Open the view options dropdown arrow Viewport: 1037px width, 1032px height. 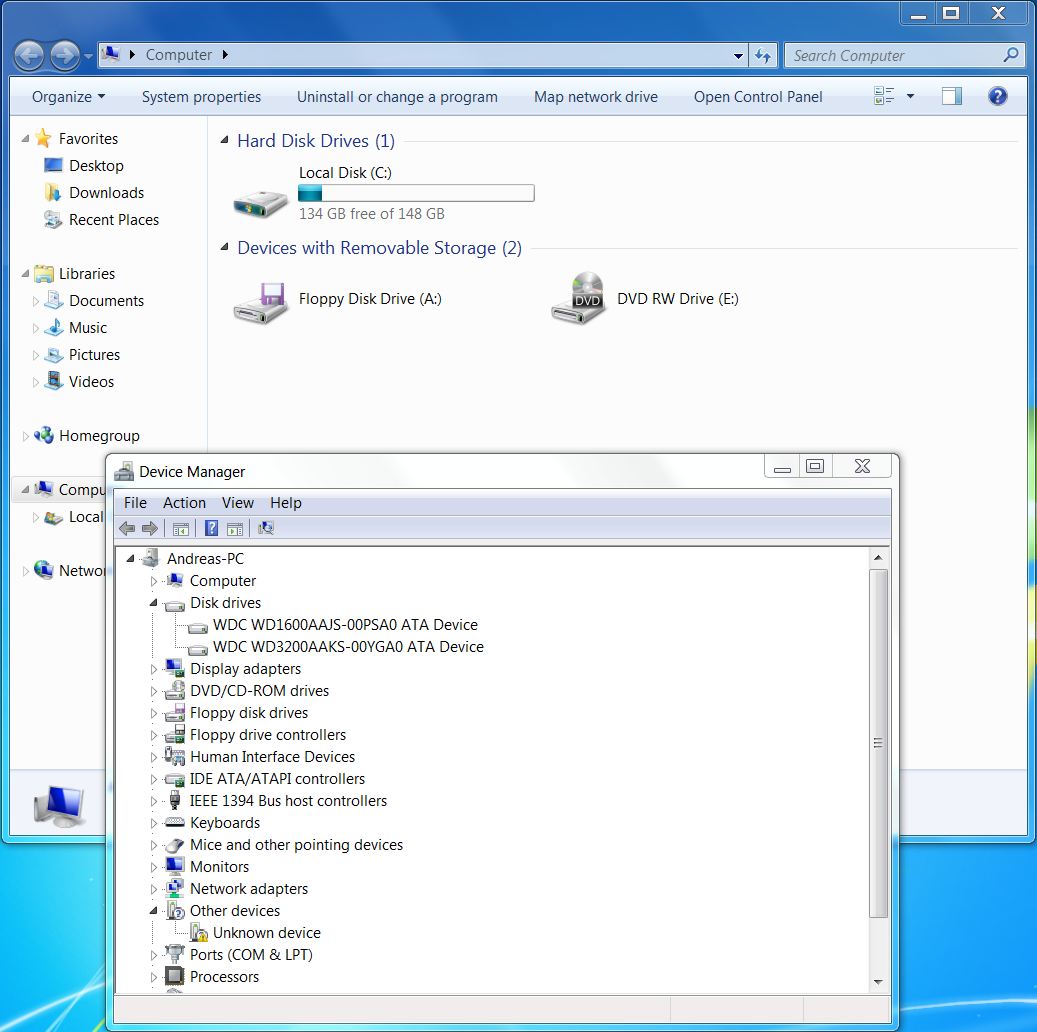tap(910, 97)
